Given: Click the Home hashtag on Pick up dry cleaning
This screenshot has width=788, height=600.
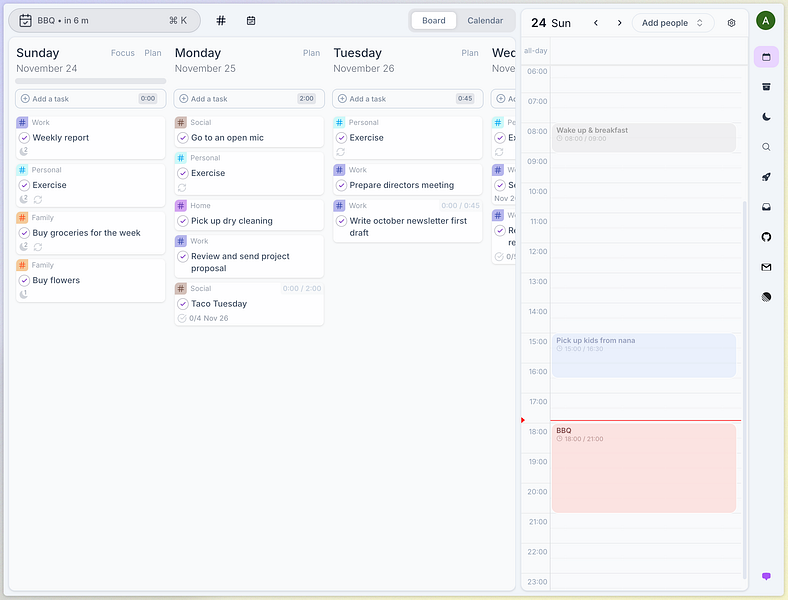Looking at the screenshot, I should coord(181,206).
